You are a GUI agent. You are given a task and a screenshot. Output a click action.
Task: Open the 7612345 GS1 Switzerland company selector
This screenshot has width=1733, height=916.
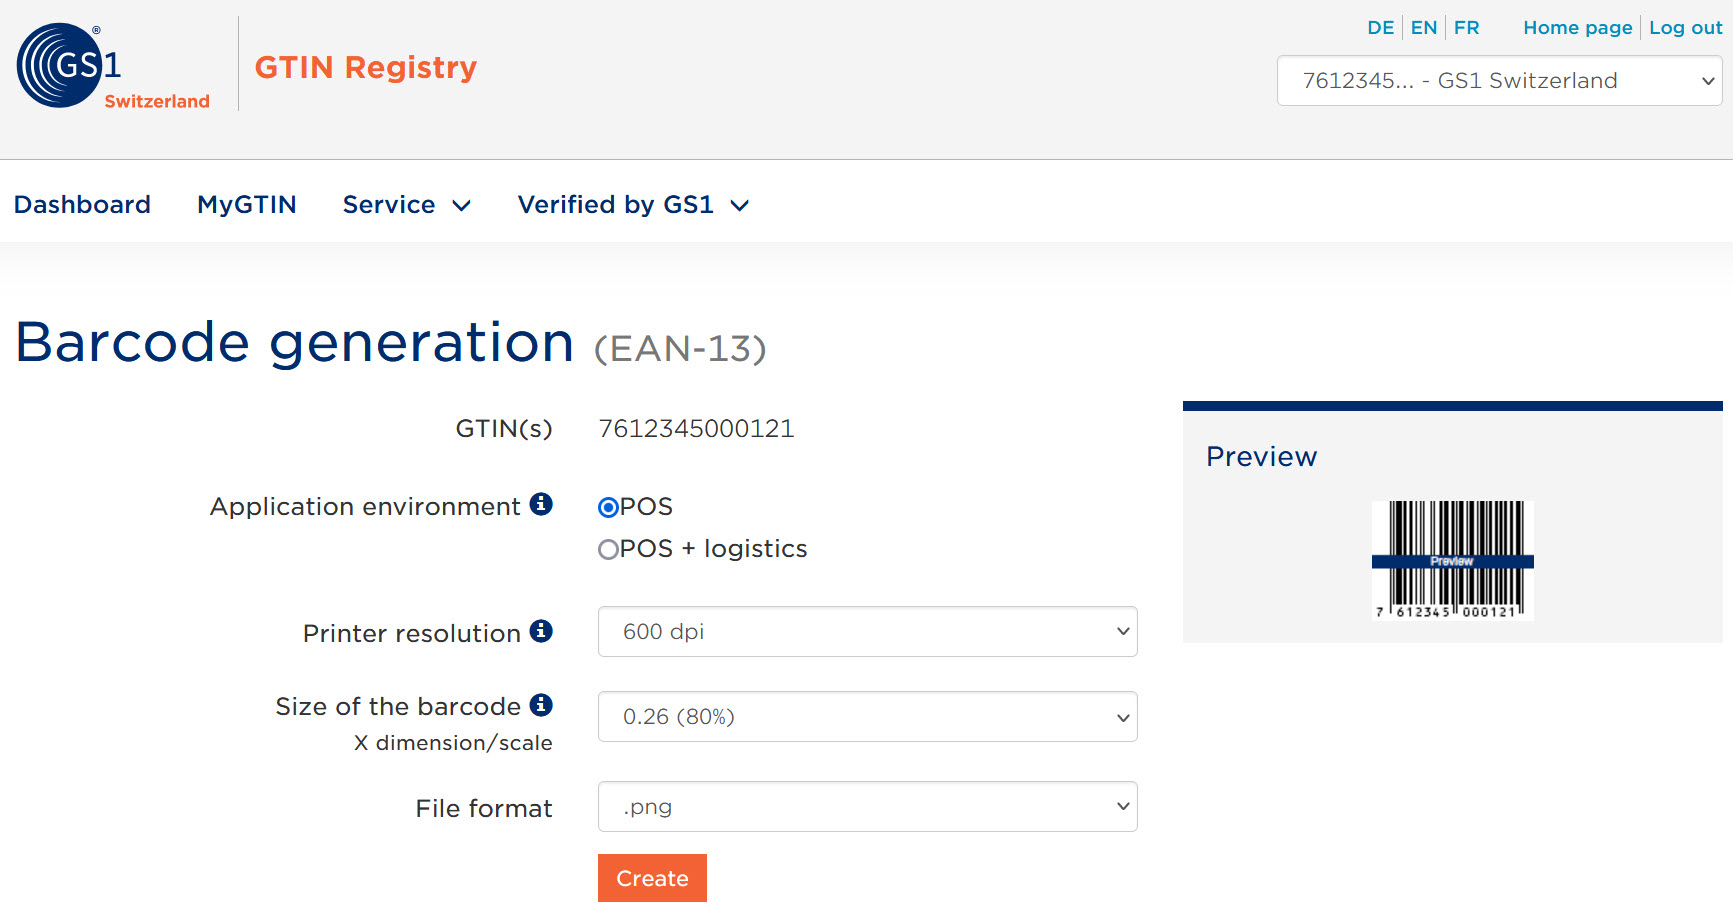click(1498, 81)
